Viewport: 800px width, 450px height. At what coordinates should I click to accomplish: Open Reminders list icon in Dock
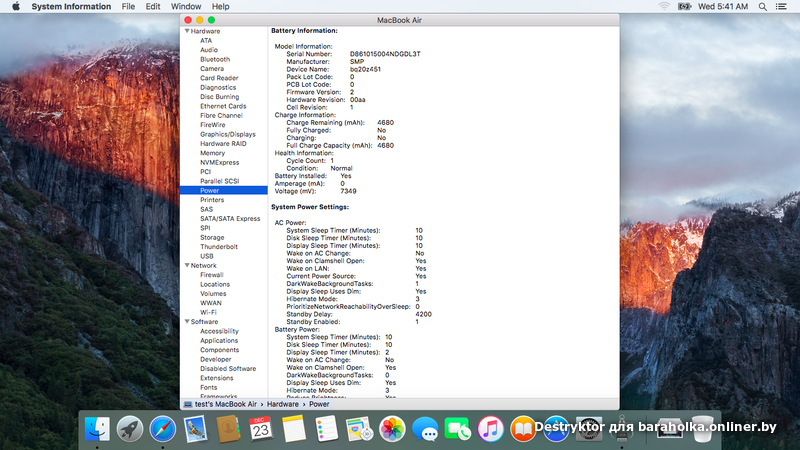pos(327,429)
